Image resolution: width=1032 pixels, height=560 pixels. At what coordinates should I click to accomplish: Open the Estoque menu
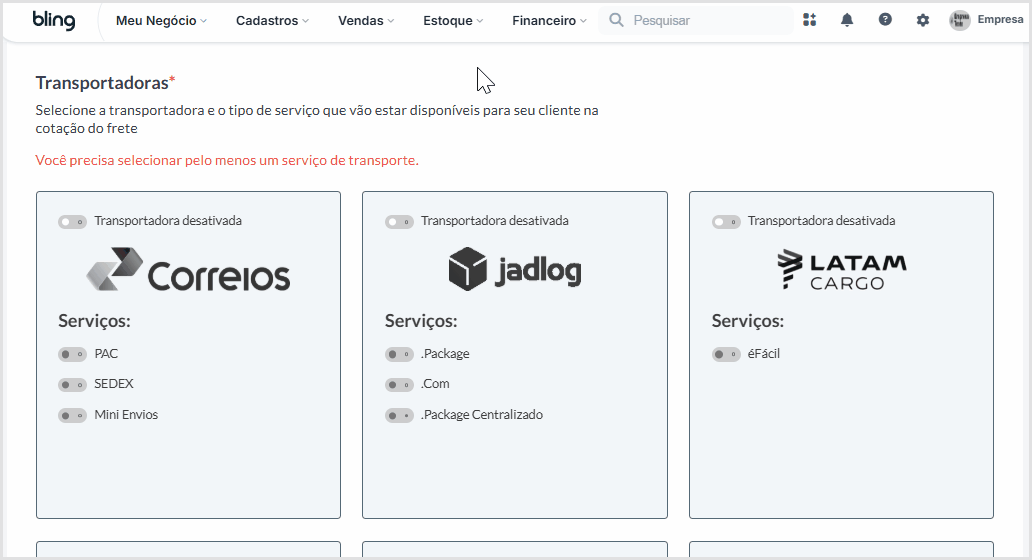[x=453, y=20]
